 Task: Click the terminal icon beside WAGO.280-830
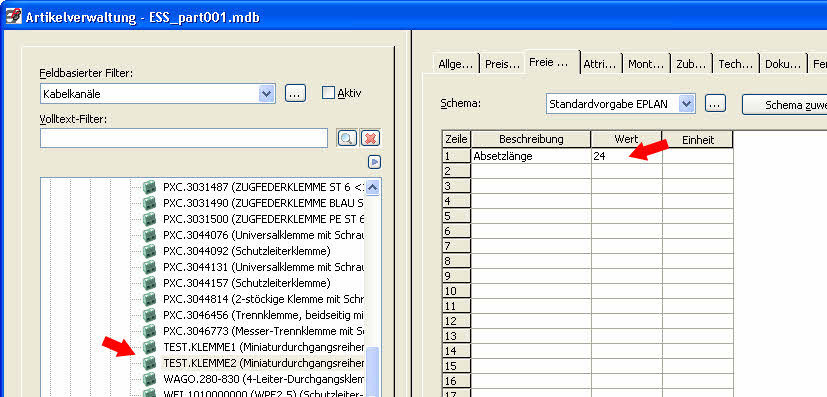click(150, 379)
